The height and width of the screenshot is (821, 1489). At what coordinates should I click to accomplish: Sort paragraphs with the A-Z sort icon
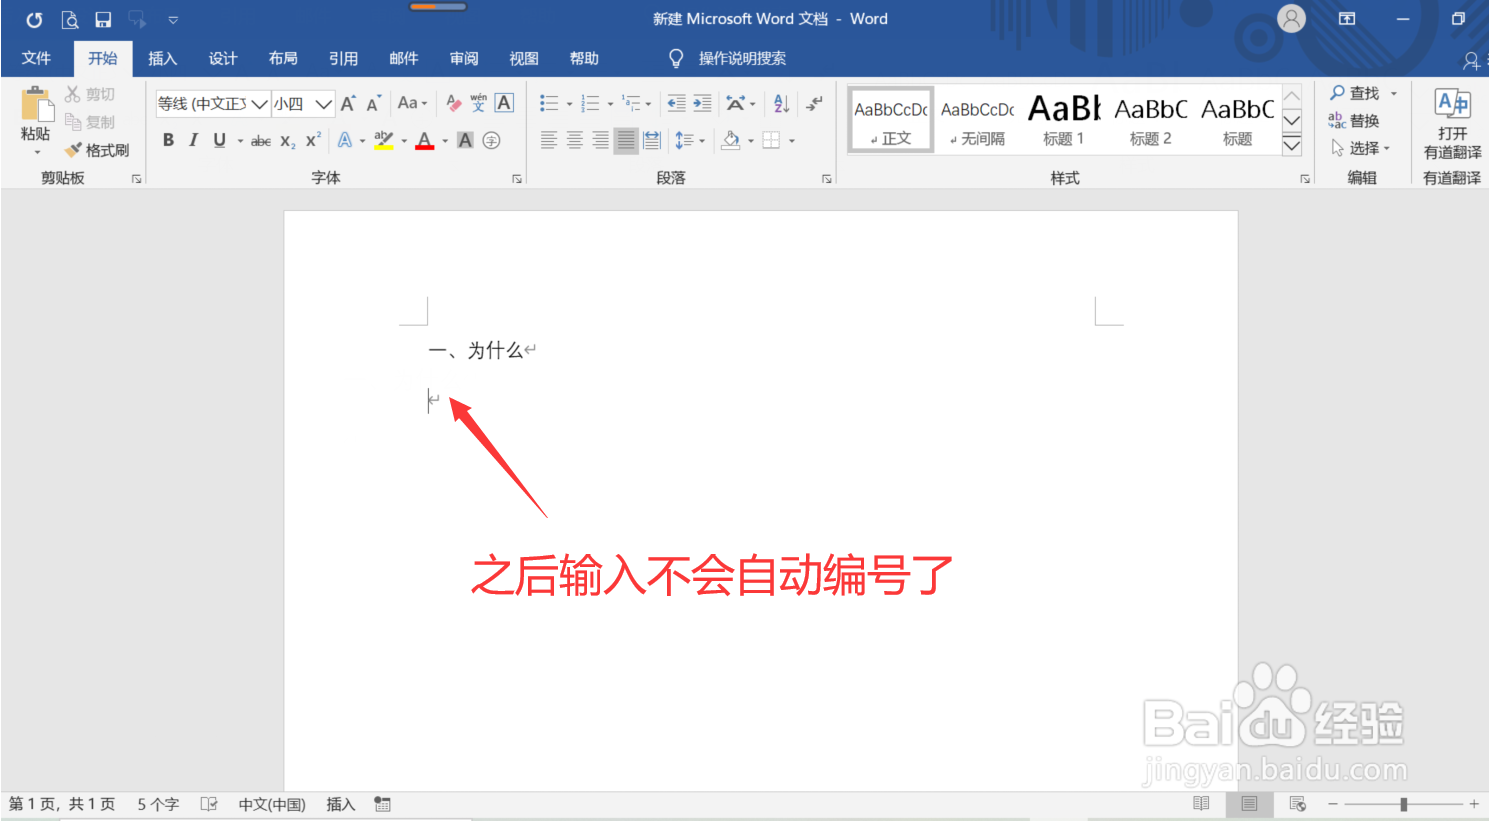coord(782,103)
